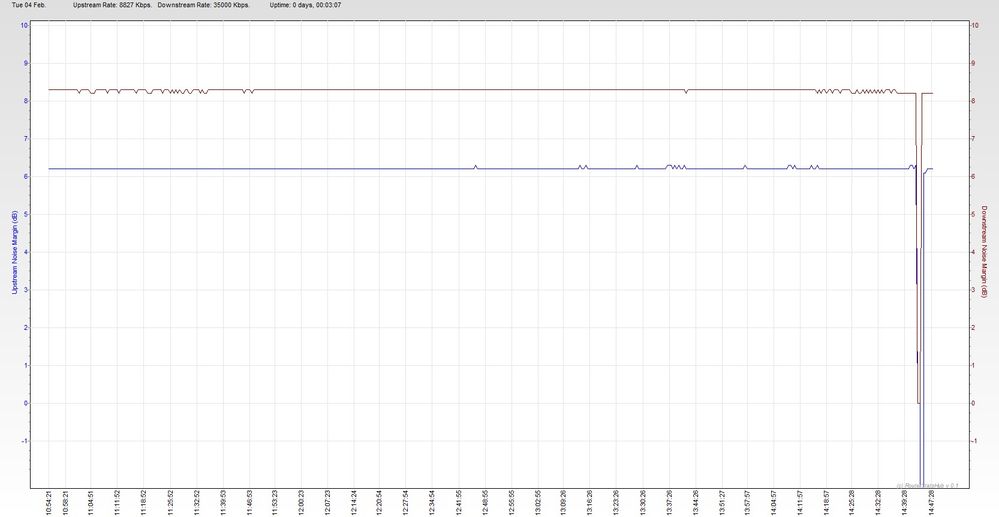Click the left axis value 5
The width and height of the screenshot is (999, 517).
tap(26, 214)
